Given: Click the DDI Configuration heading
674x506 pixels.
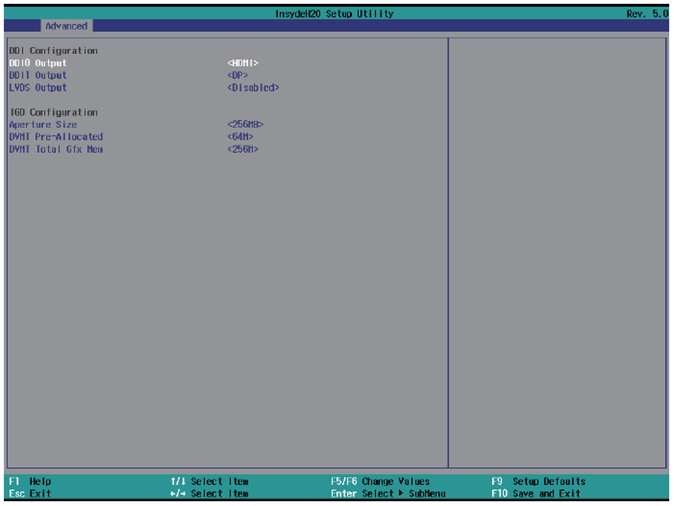Looking at the screenshot, I should (x=53, y=51).
